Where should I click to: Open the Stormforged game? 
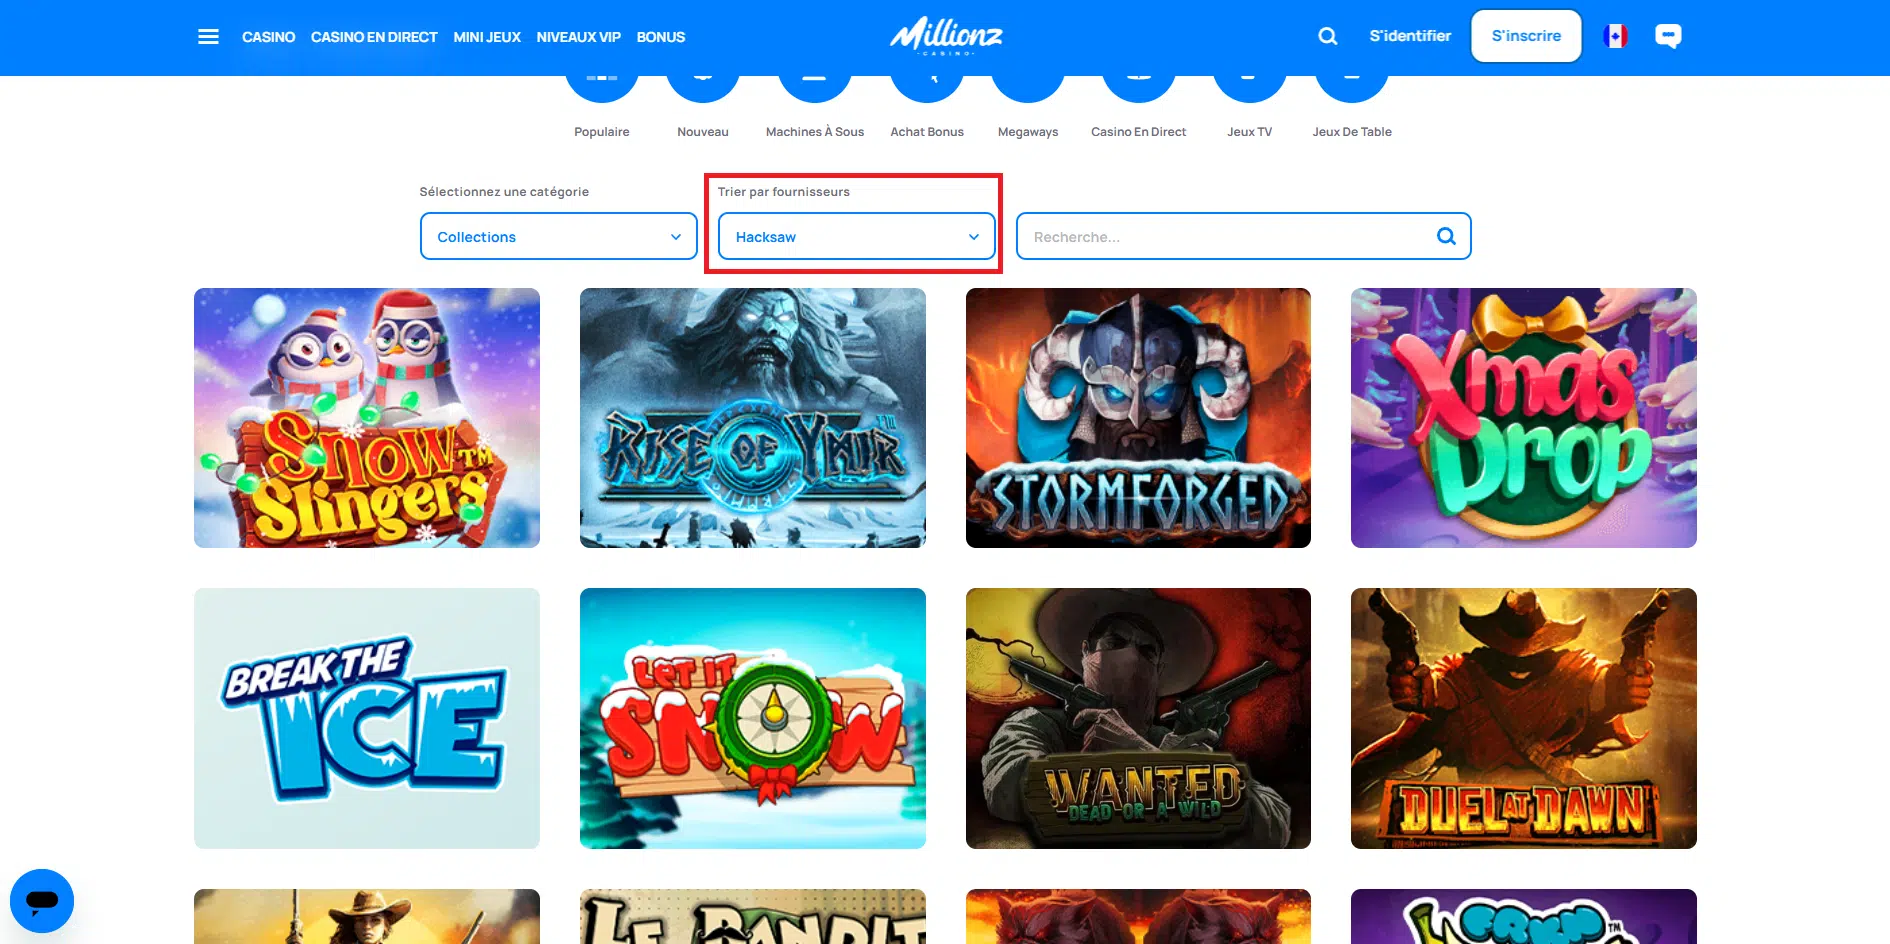pyautogui.click(x=1138, y=418)
